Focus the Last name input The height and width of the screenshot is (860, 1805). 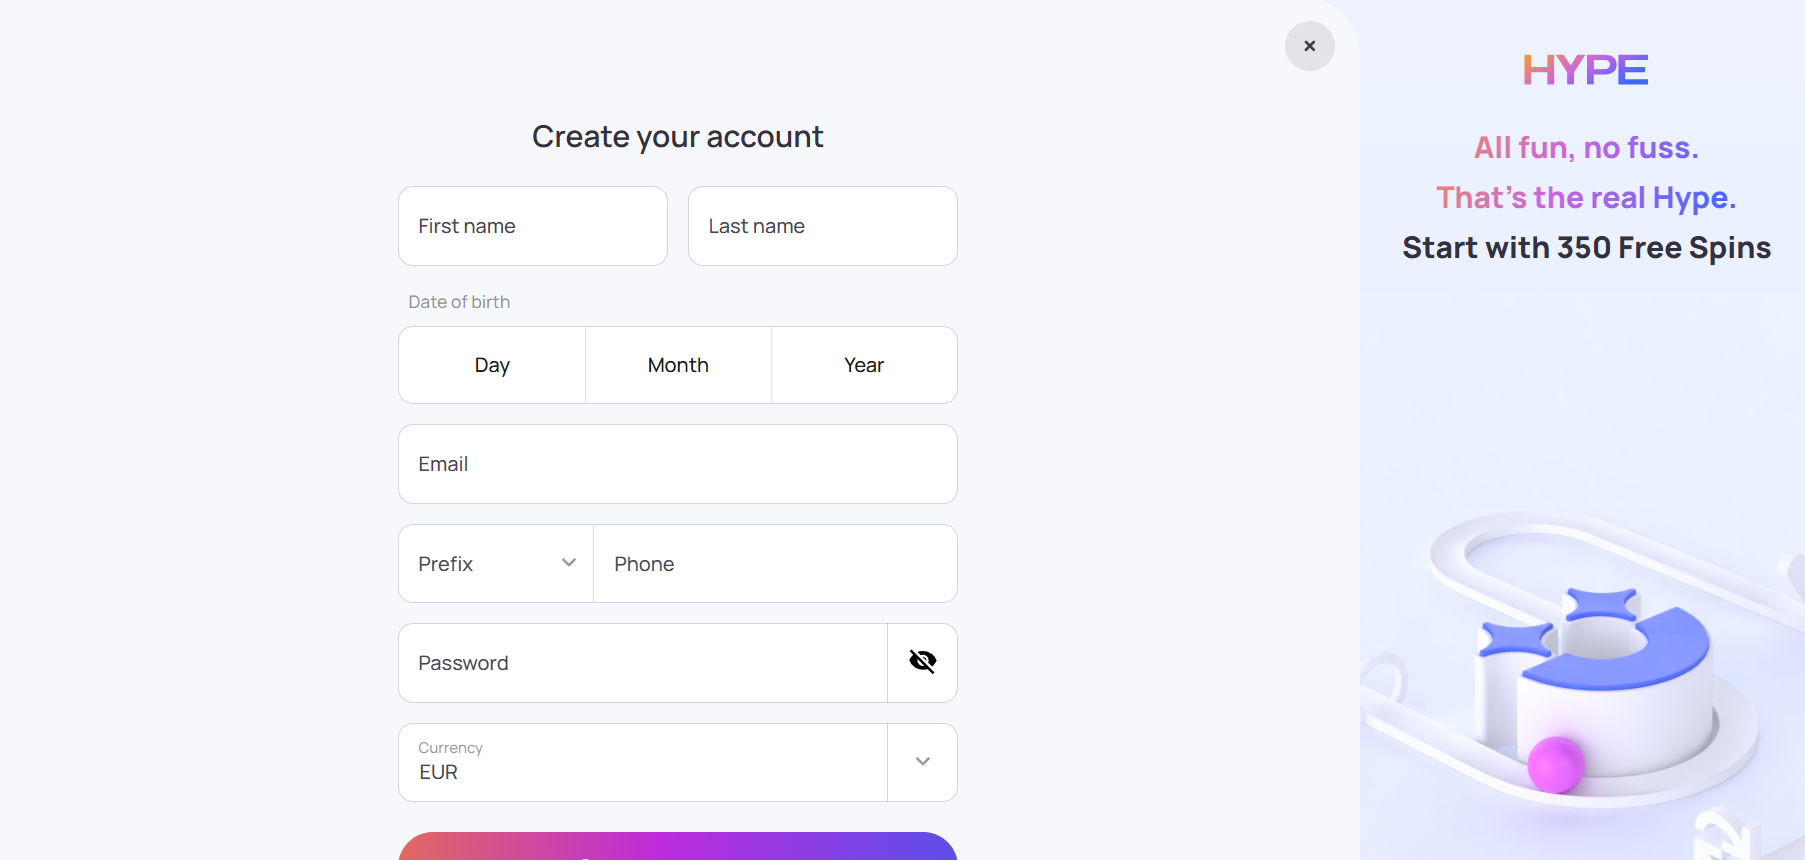coord(823,226)
